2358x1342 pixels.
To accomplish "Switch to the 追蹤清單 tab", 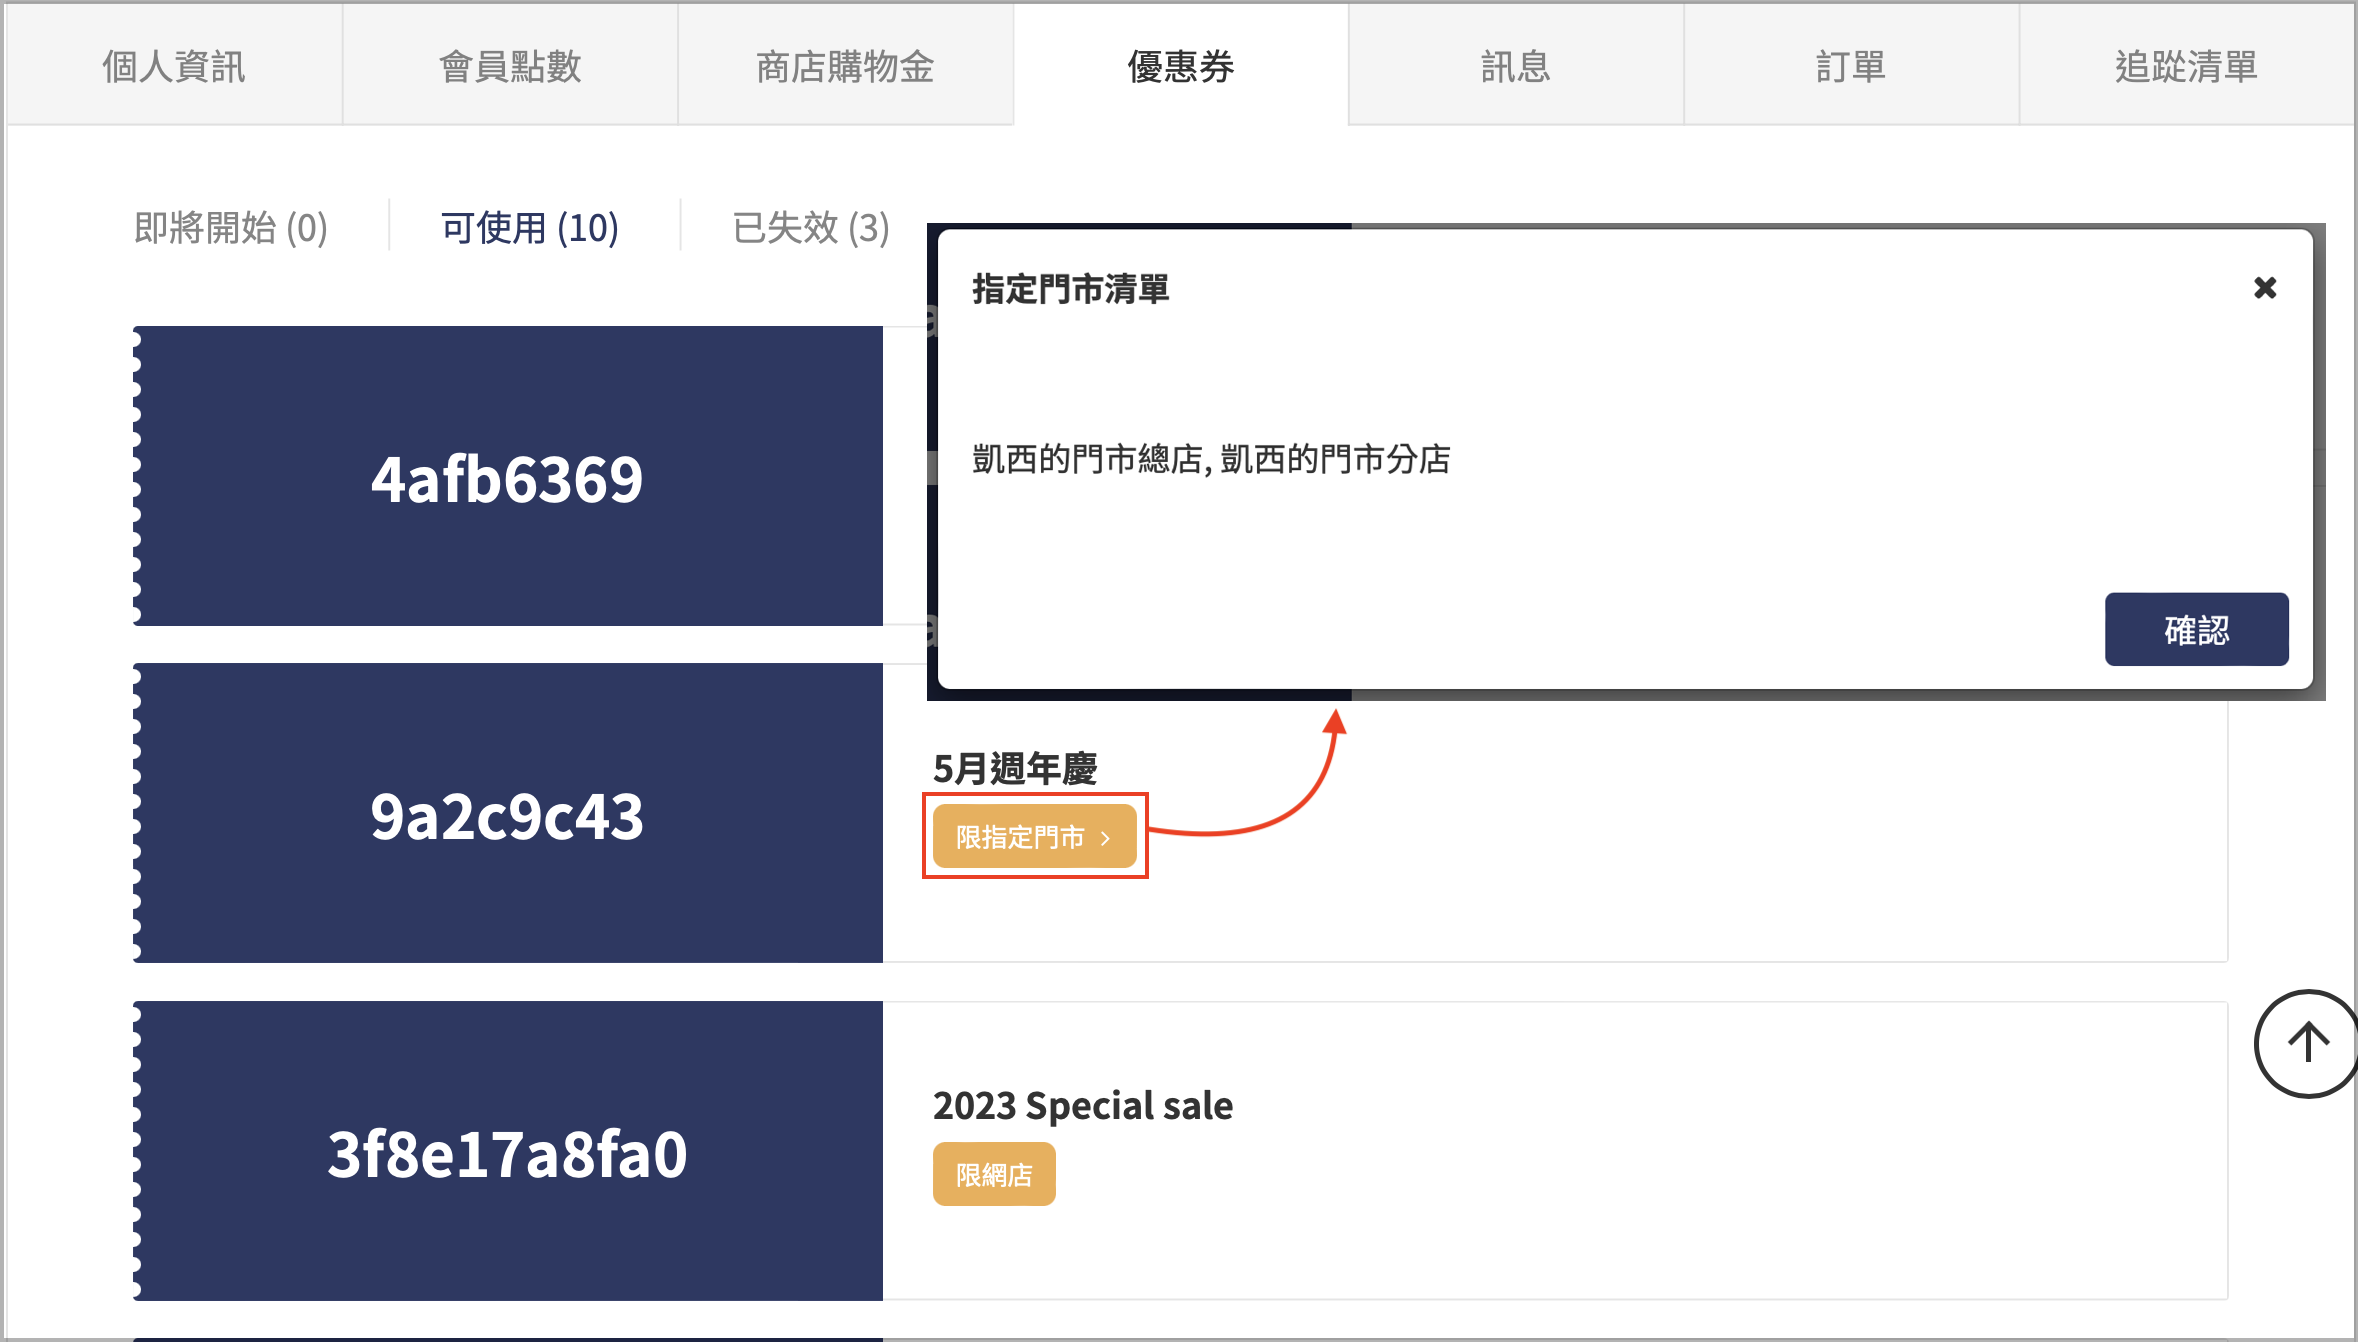I will tap(2186, 66).
